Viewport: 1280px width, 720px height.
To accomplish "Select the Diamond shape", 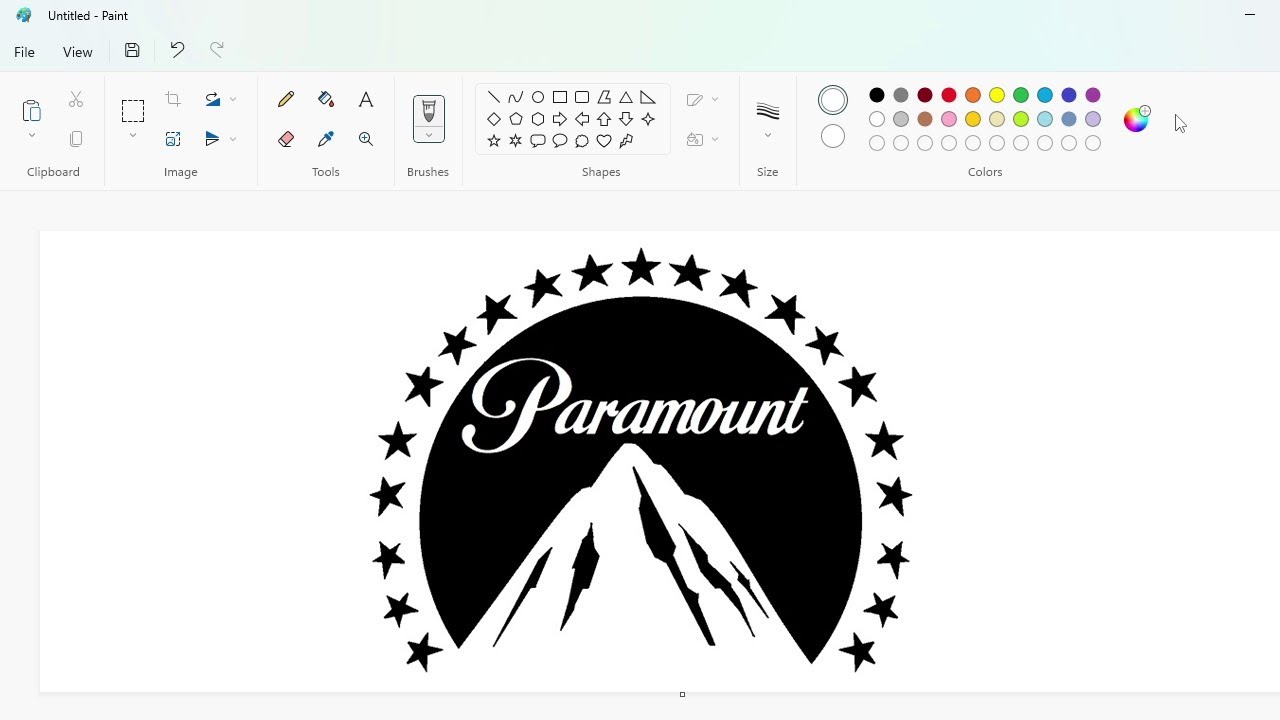I will click(494, 119).
